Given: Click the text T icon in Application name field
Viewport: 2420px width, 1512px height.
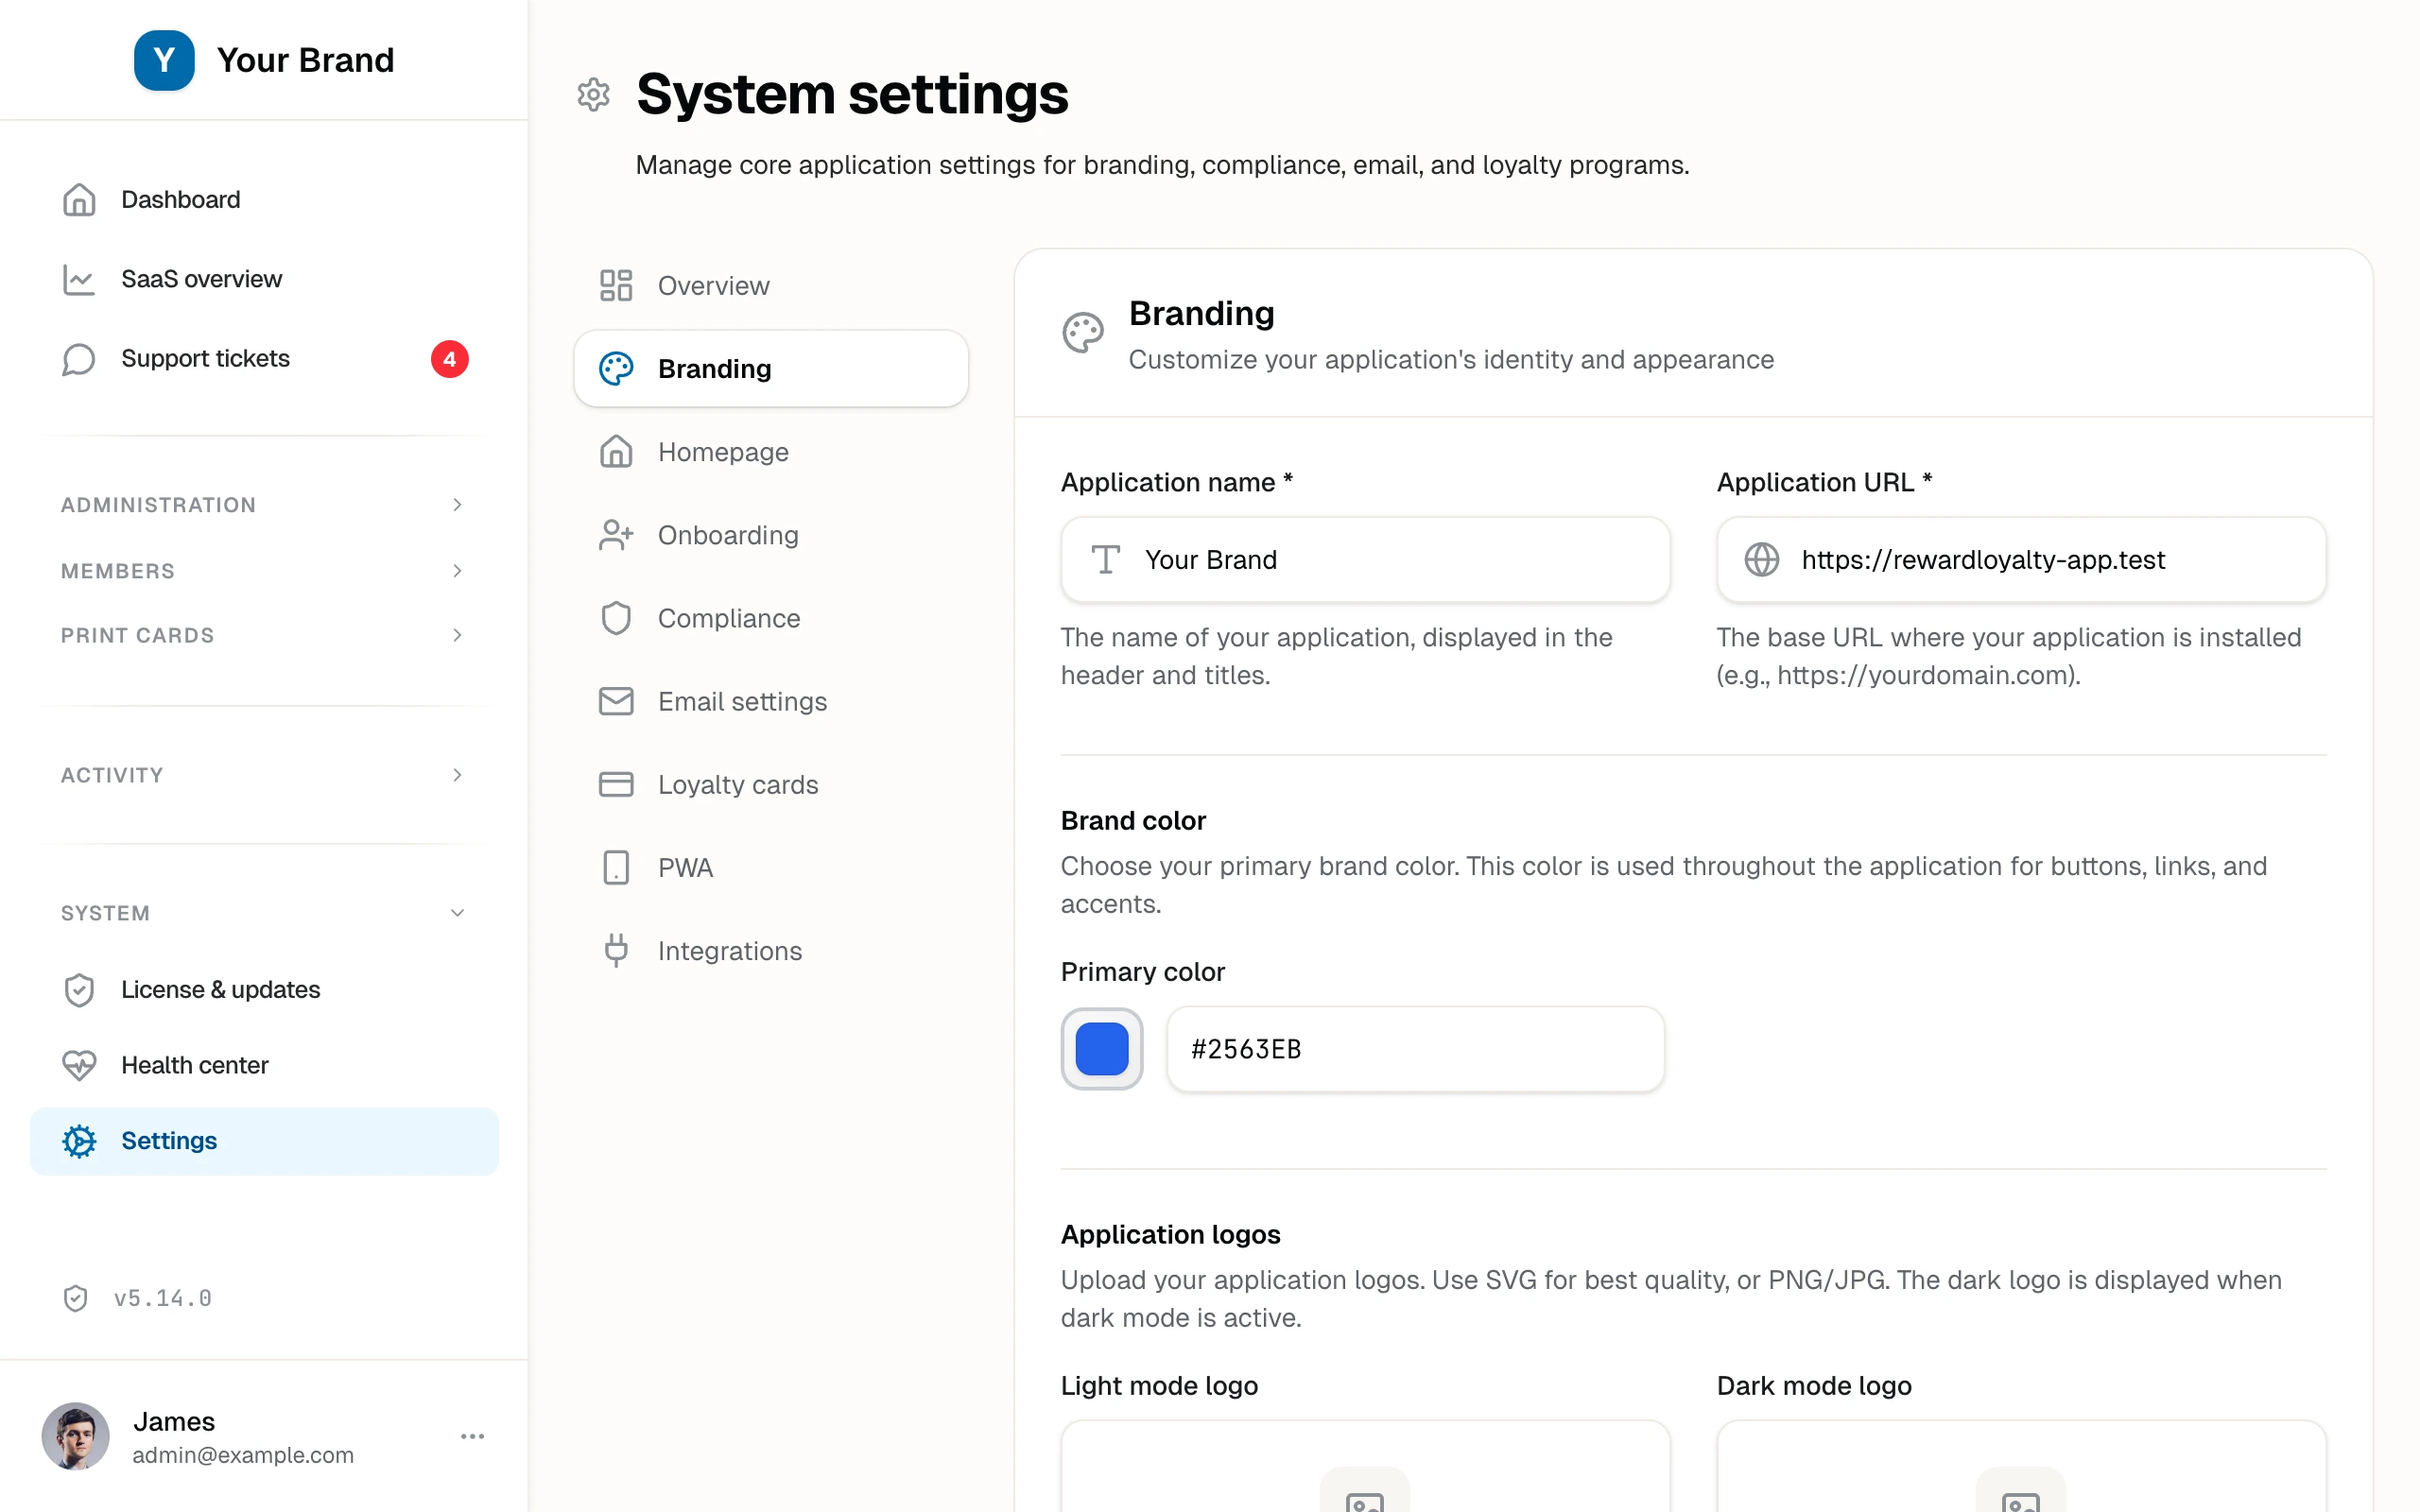Looking at the screenshot, I should (x=1105, y=559).
